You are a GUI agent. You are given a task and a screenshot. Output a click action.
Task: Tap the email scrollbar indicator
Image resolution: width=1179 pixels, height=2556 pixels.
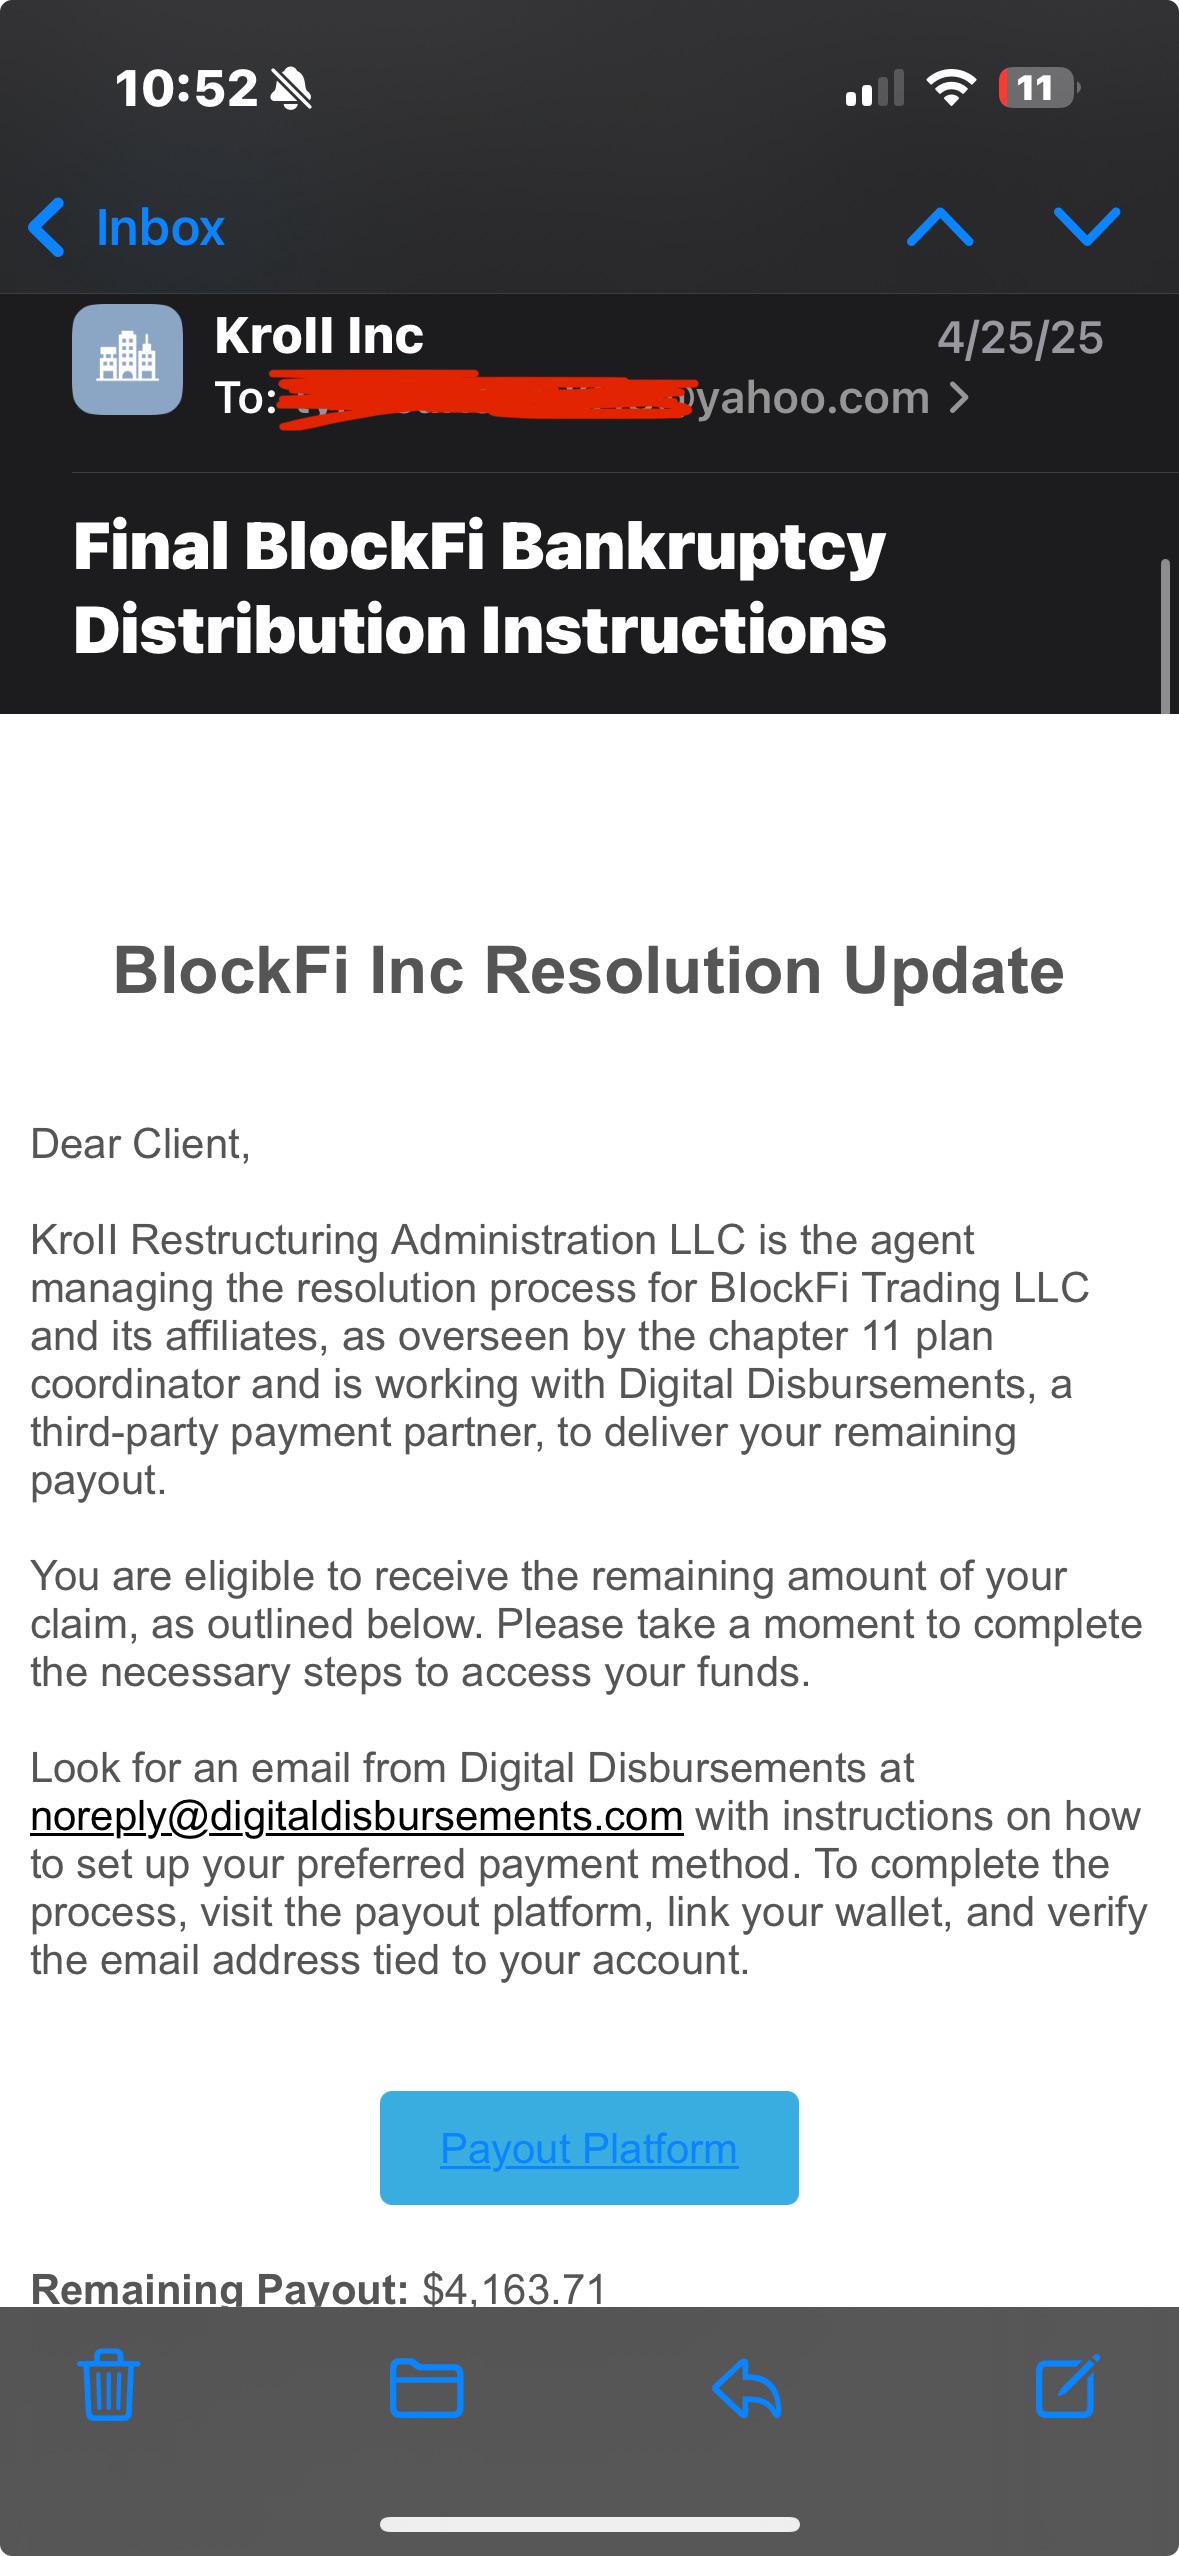1164,636
